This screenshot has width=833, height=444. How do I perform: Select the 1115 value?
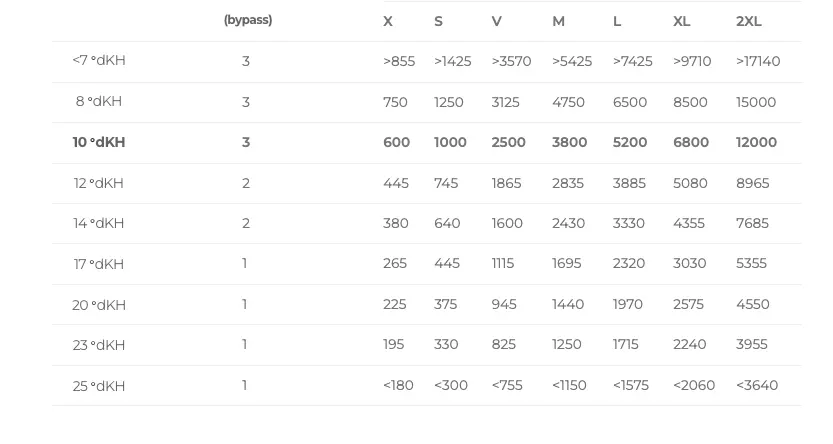[x=503, y=264]
